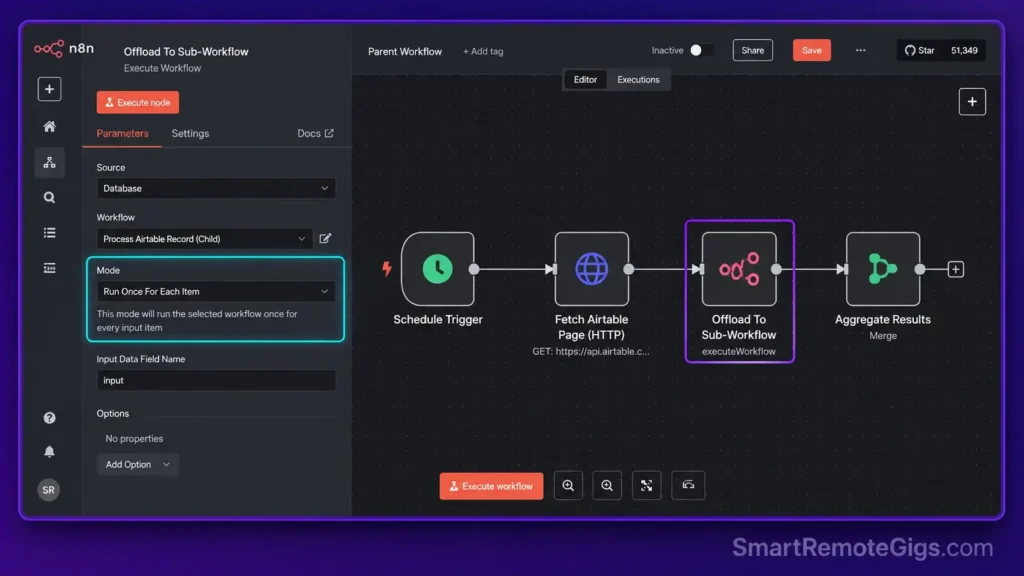1024x576 pixels.
Task: Open the workflows hierarchy icon in sidebar
Action: tap(49, 162)
